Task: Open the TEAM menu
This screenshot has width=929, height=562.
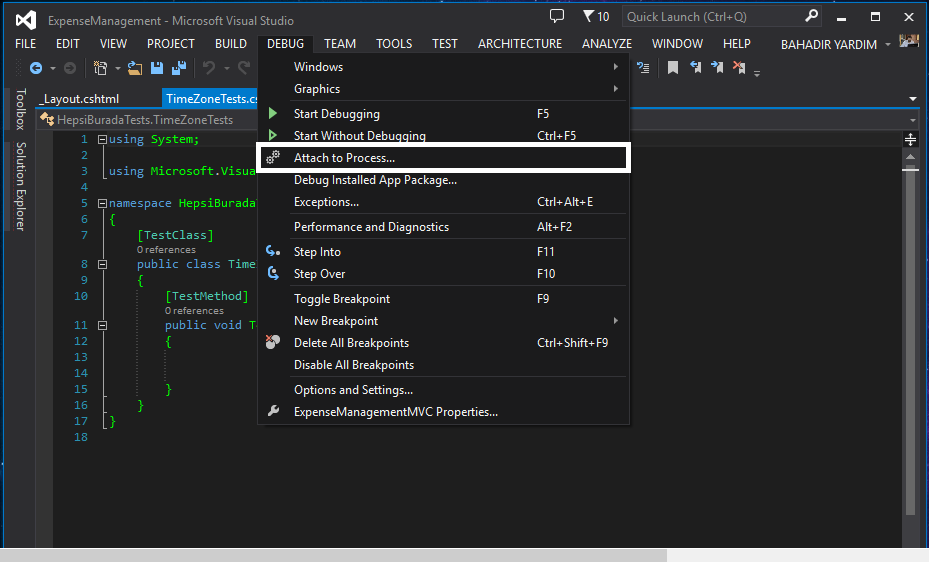Action: click(339, 44)
